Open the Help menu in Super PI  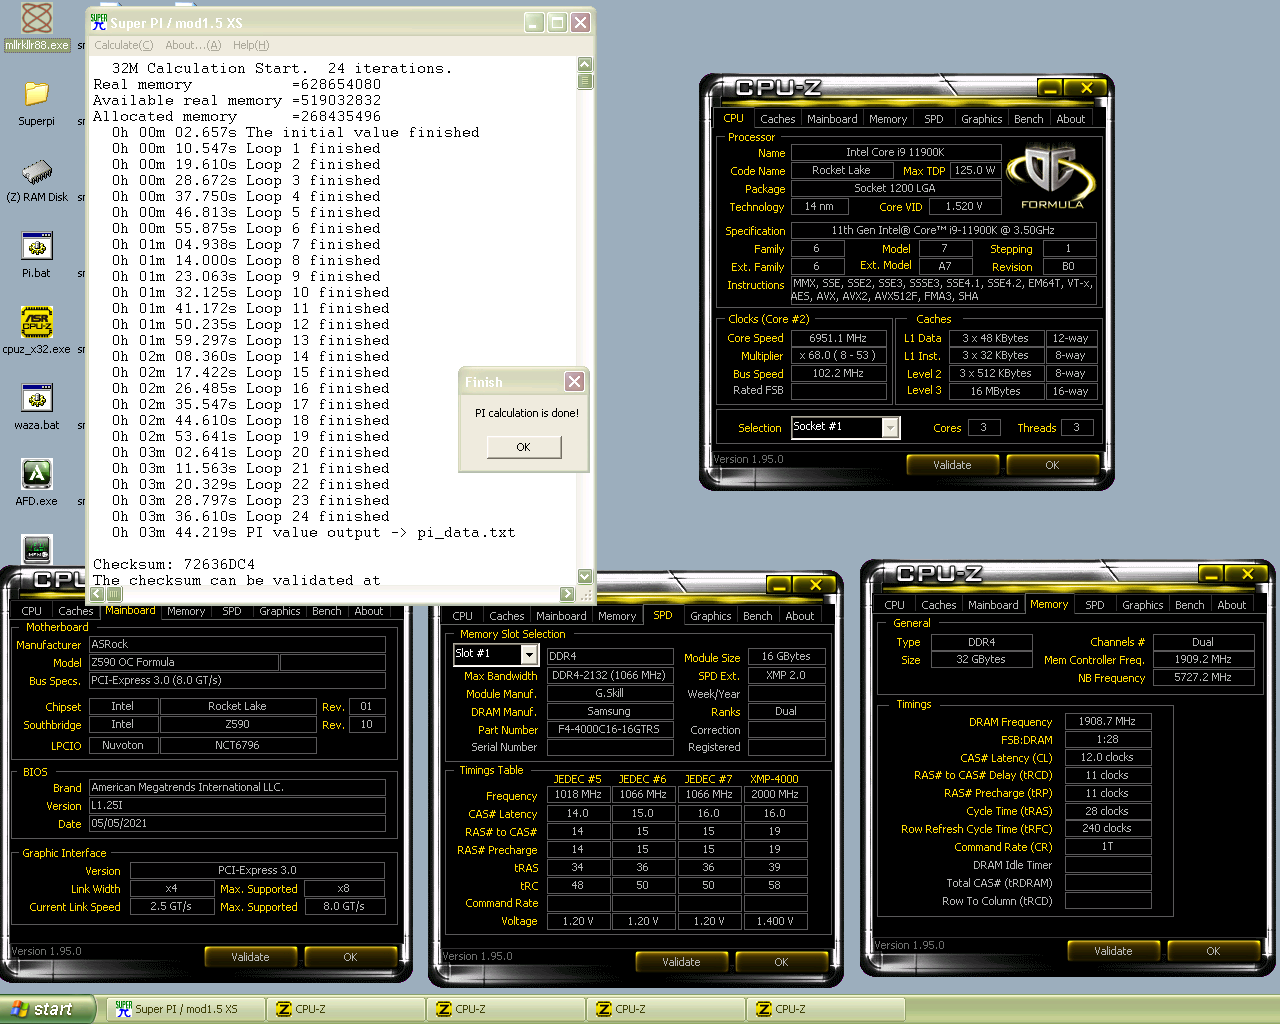click(x=251, y=45)
